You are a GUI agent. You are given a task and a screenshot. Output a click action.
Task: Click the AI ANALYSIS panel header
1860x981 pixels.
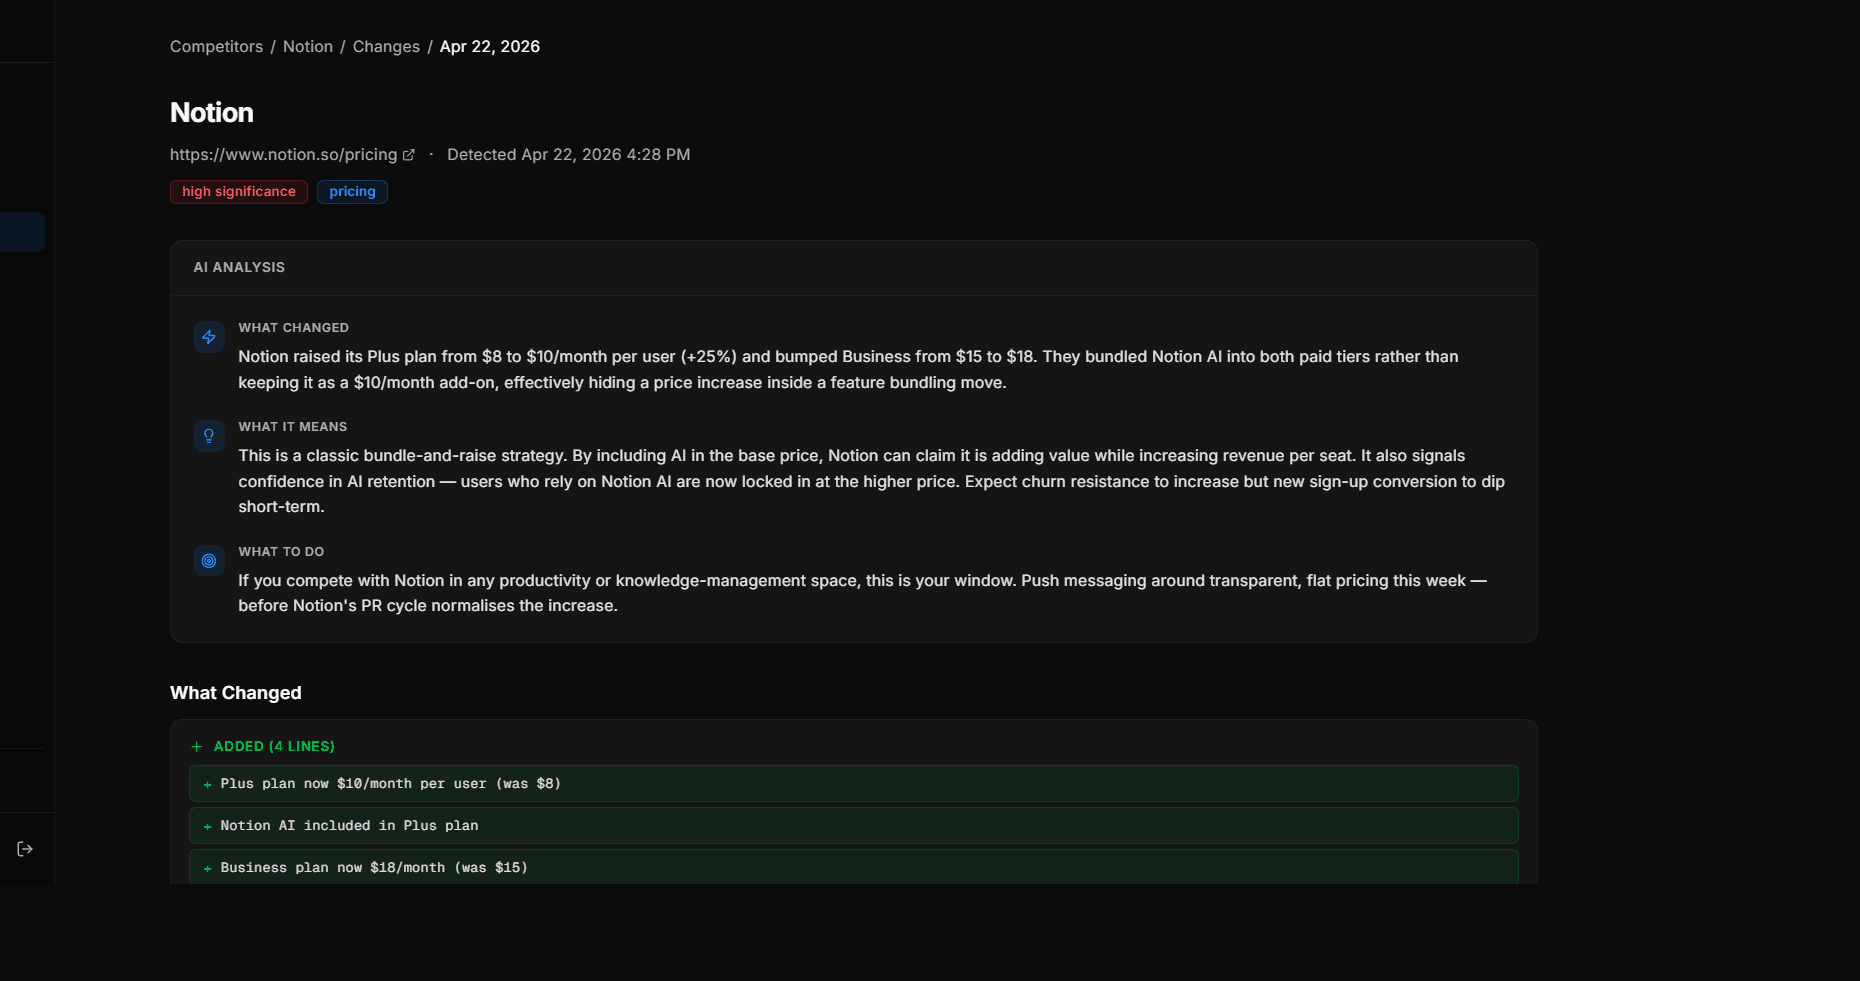854,268
